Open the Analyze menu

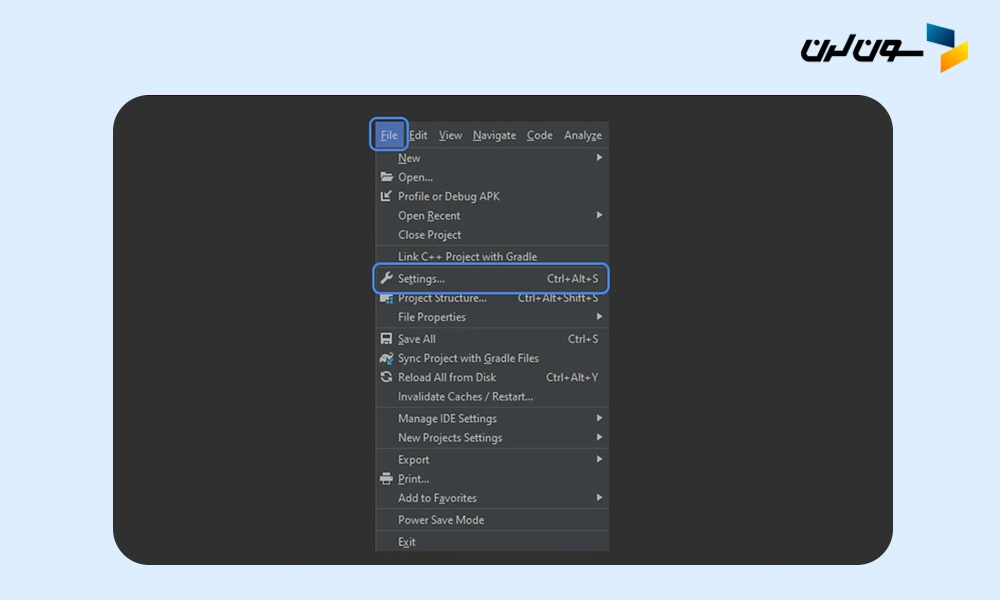(x=582, y=135)
